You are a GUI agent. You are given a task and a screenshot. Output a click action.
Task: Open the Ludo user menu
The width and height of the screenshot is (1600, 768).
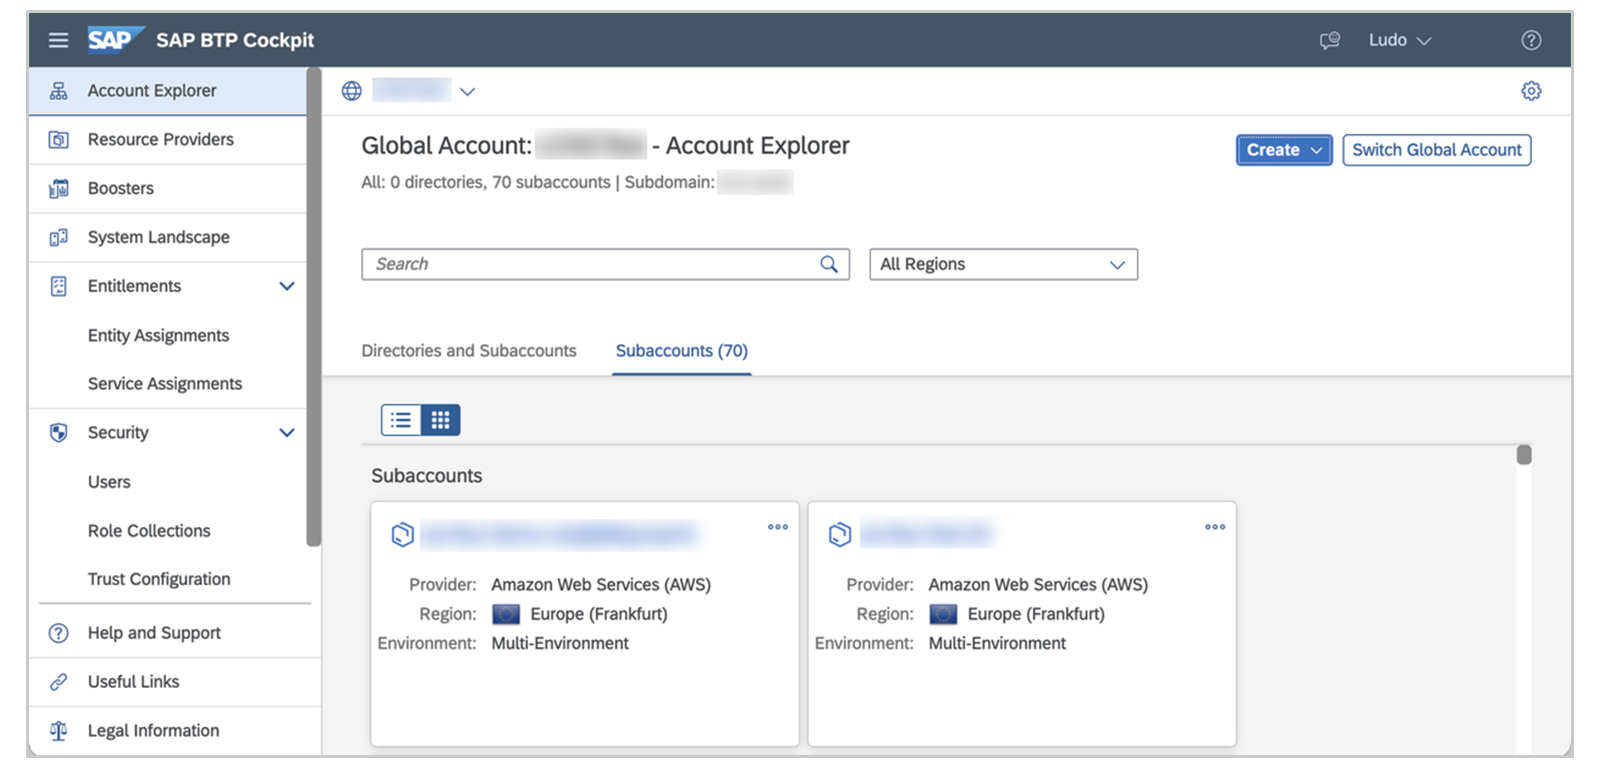(1400, 40)
